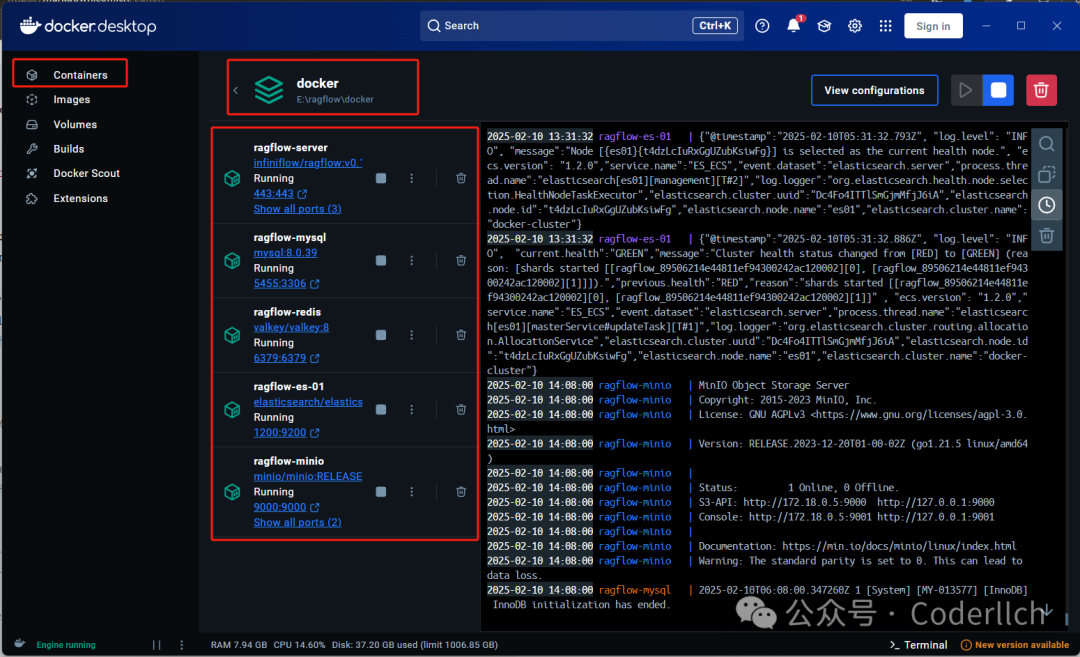Open the help question mark icon

point(762,26)
